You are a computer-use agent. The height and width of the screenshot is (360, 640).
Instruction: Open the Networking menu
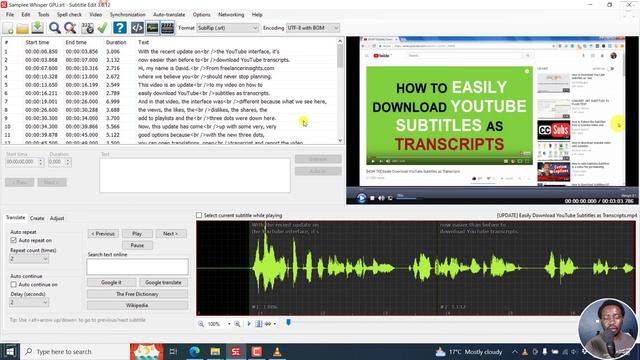[x=231, y=14]
